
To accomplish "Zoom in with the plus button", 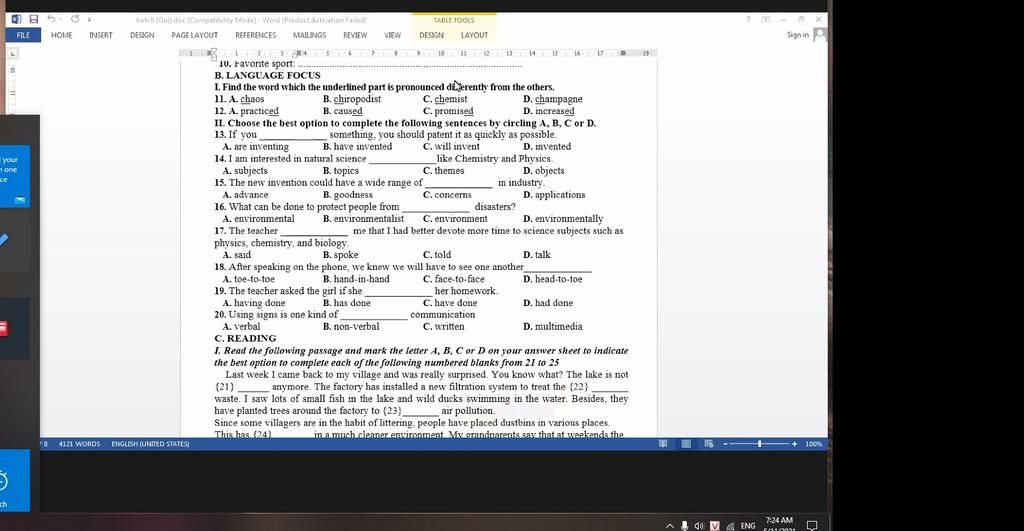I will [794, 443].
